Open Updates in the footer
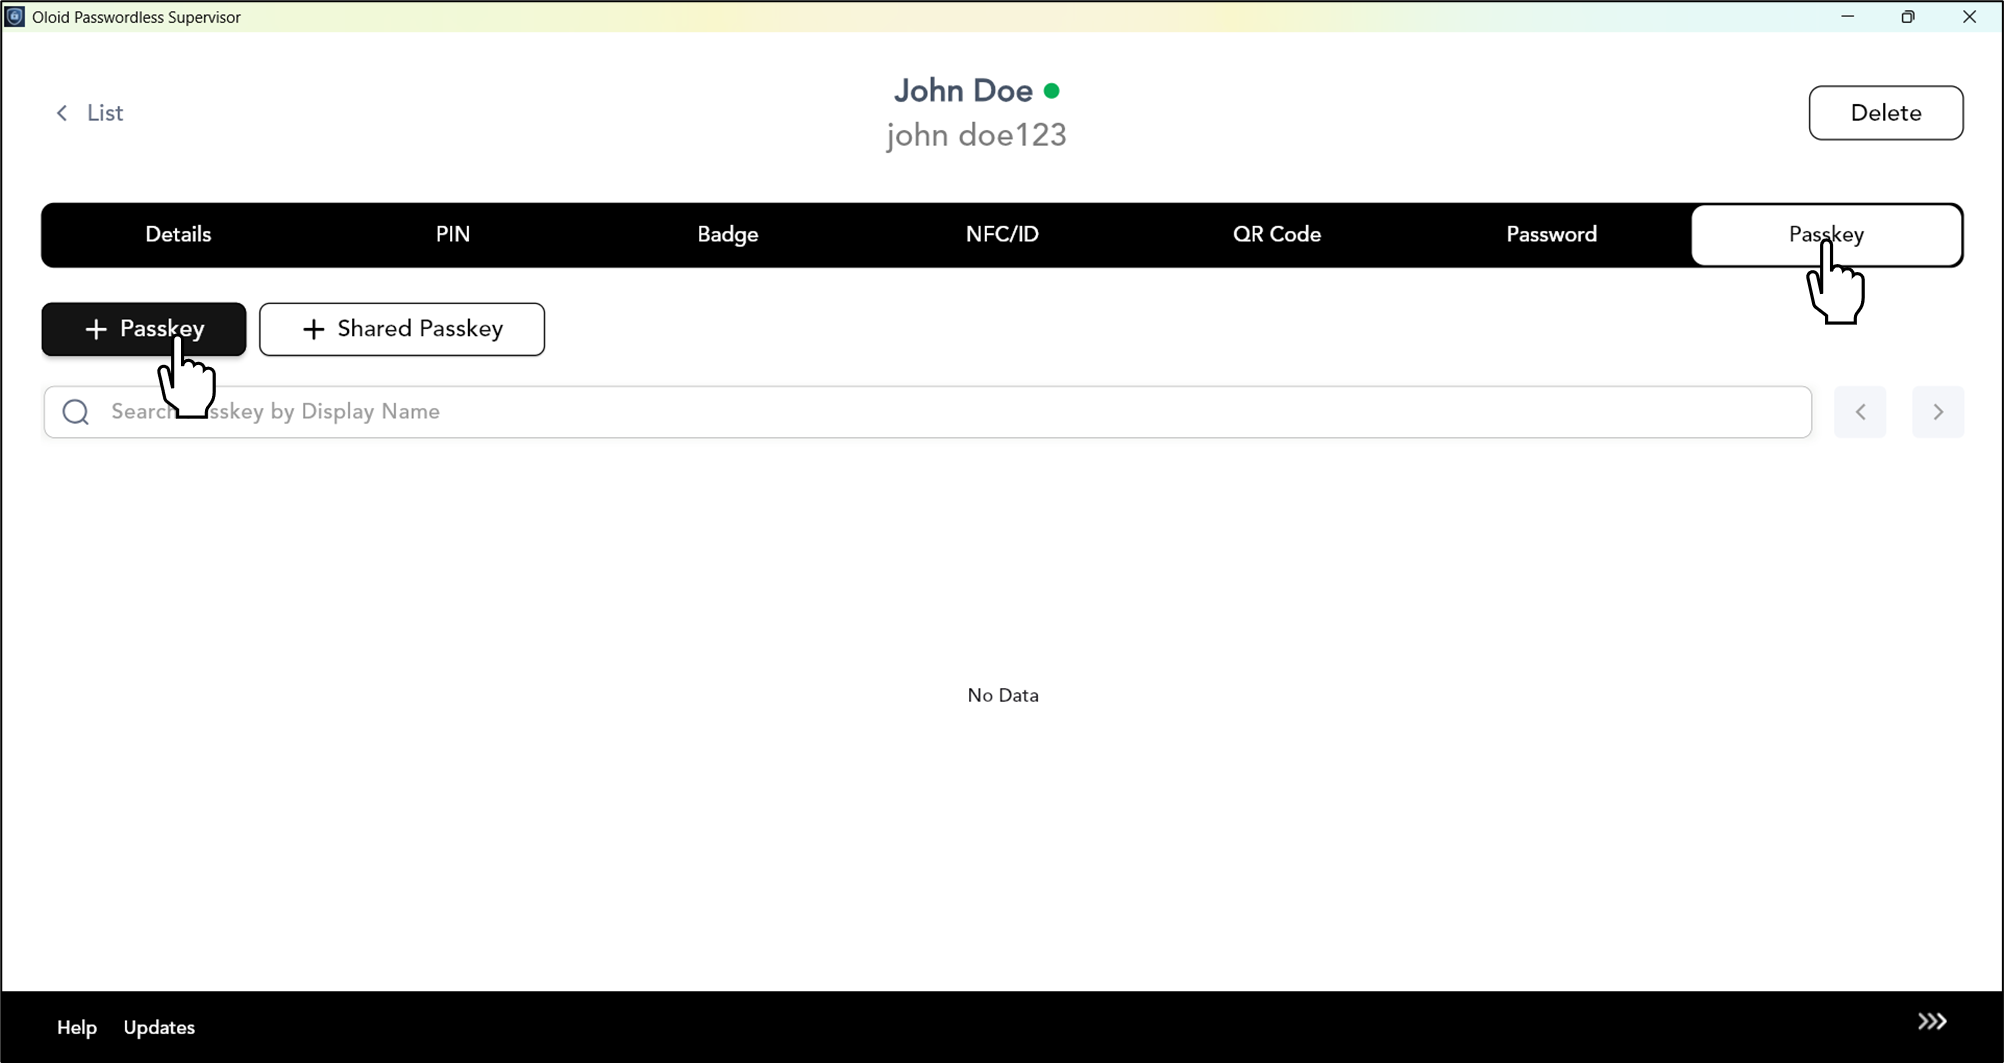This screenshot has height=1063, width=2004. click(159, 1027)
